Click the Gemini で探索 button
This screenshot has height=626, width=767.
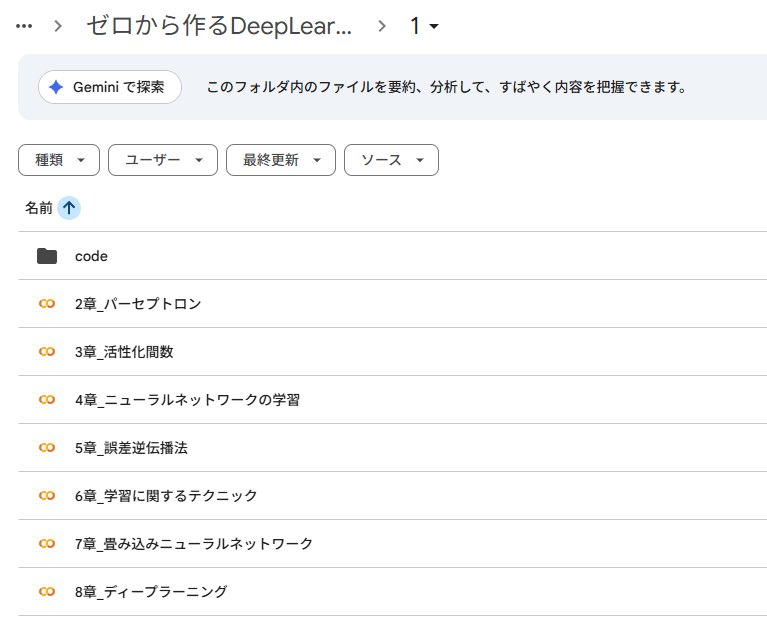click(110, 87)
